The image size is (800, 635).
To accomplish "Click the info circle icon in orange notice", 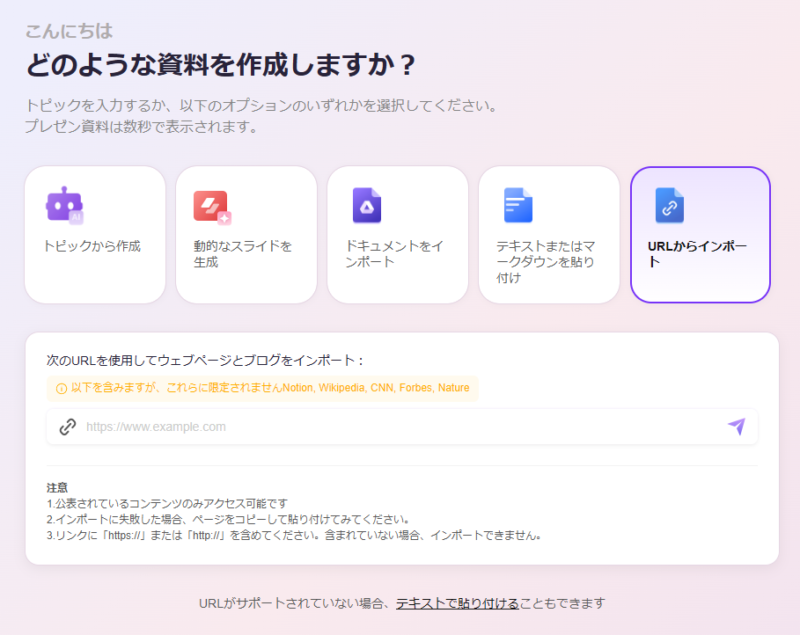I will point(61,388).
